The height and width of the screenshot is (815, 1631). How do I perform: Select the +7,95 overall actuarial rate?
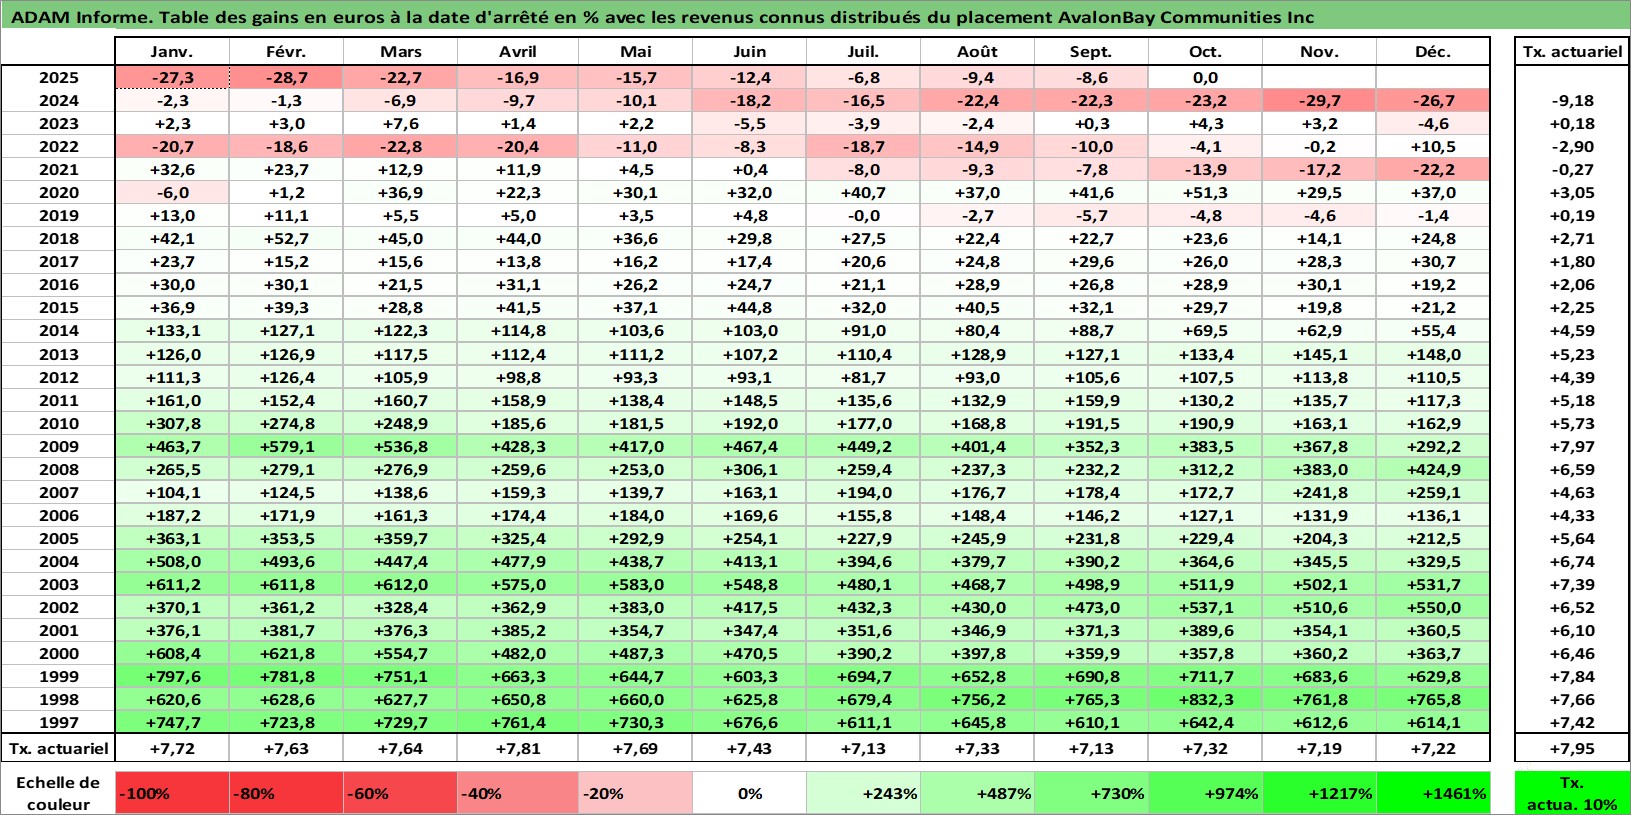[x=1572, y=749]
